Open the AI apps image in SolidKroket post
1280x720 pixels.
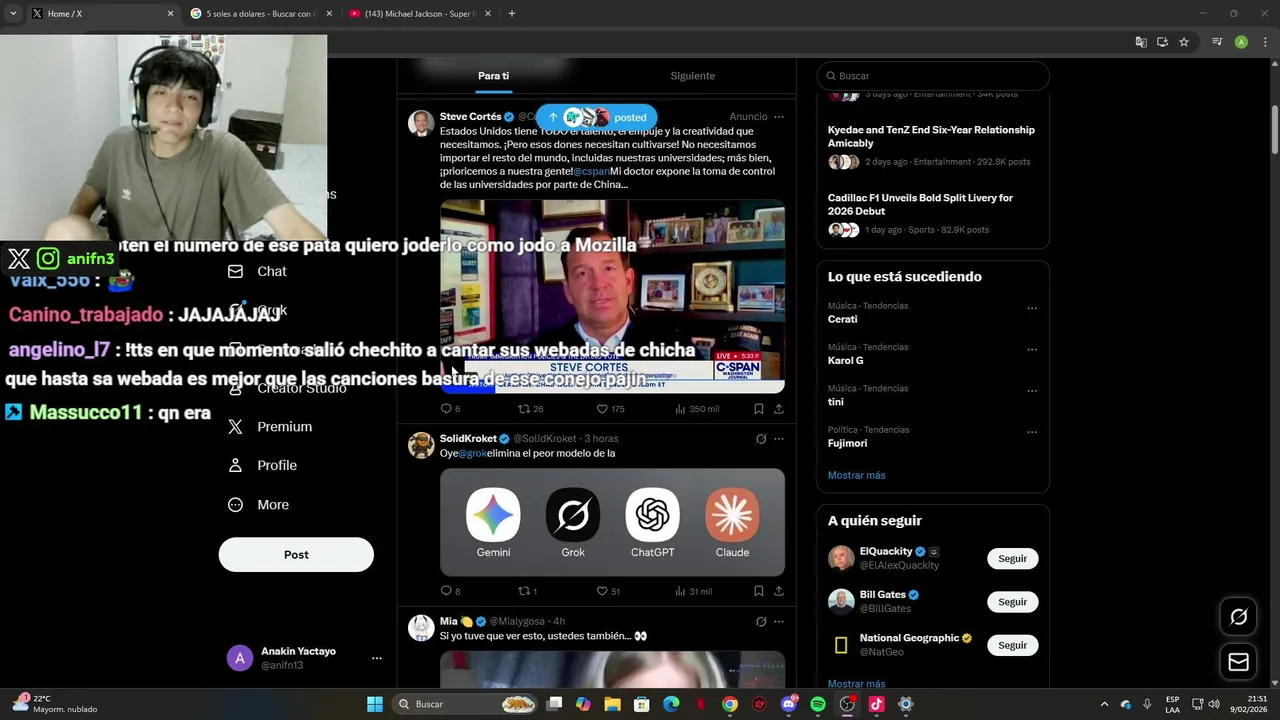[612, 523]
